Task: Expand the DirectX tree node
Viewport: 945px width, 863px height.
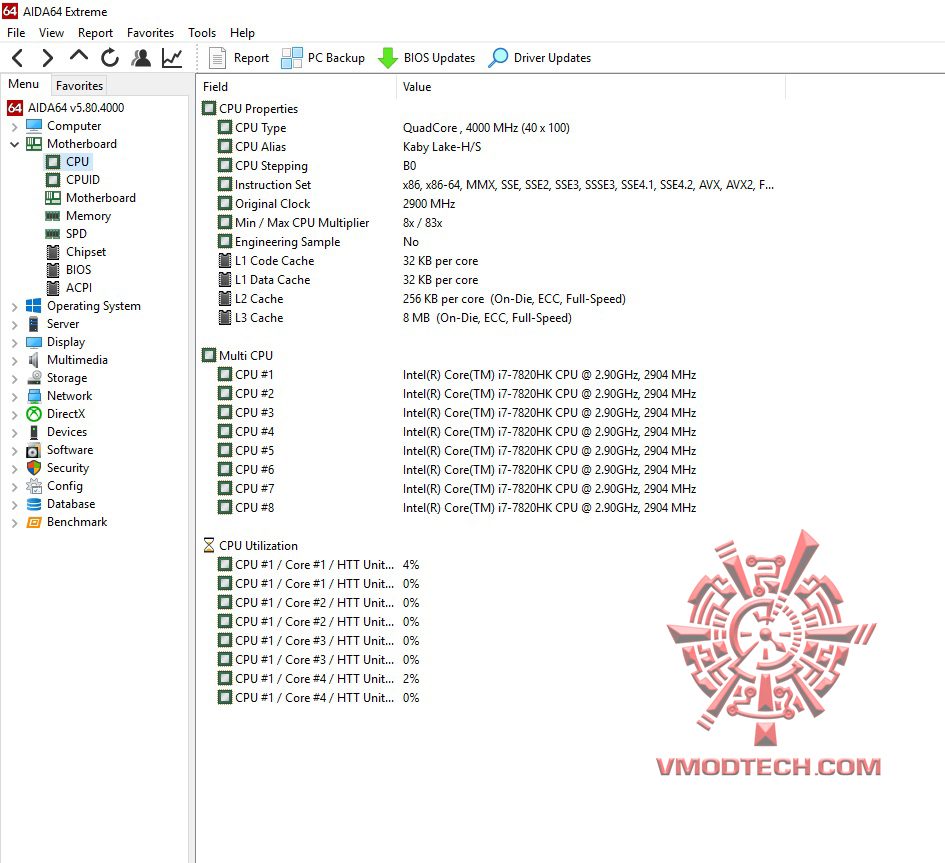Action: tap(14, 415)
